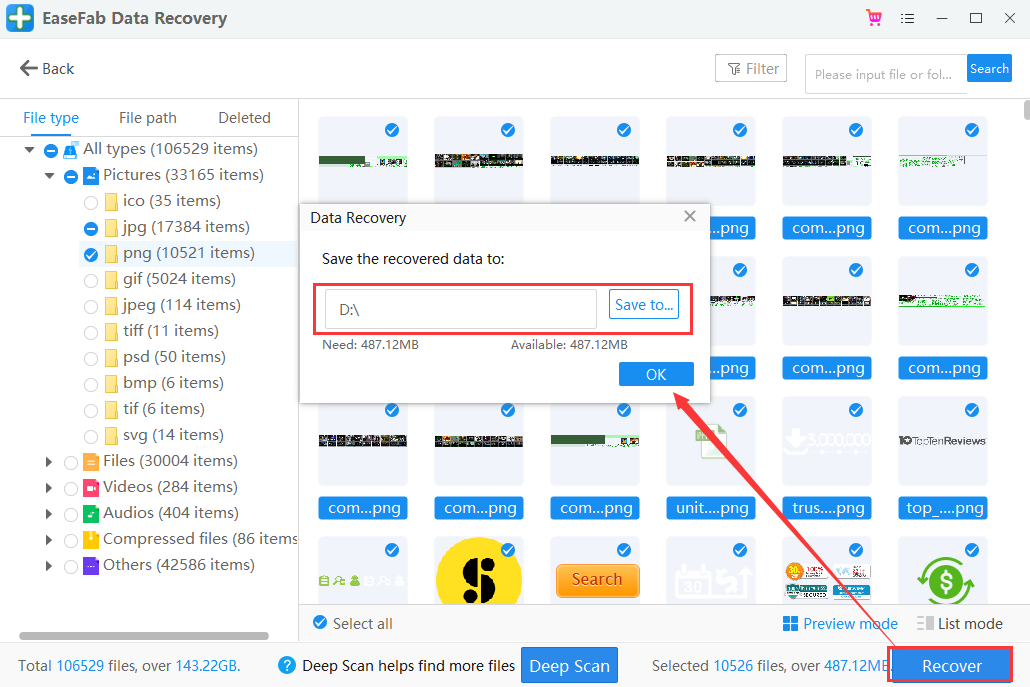1030x687 pixels.
Task: Click the EaseFab plus logo icon
Action: [20, 18]
